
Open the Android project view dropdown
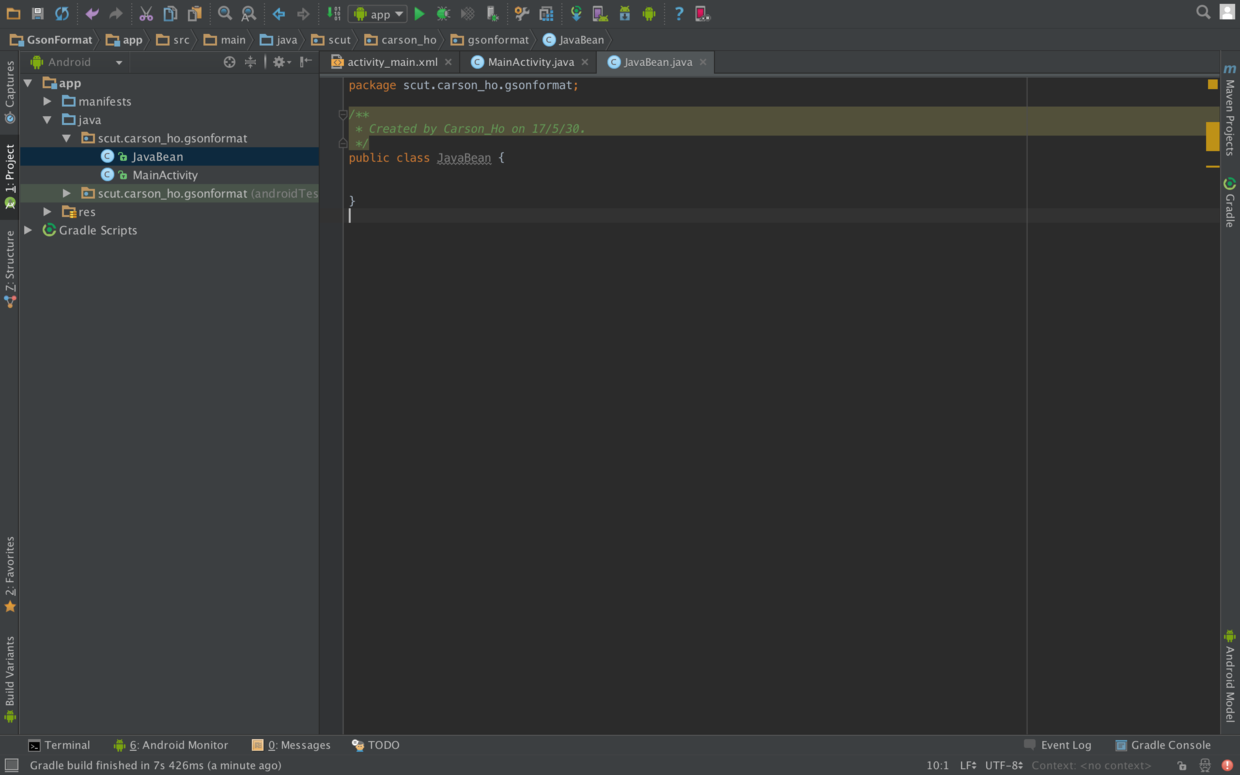(x=77, y=62)
